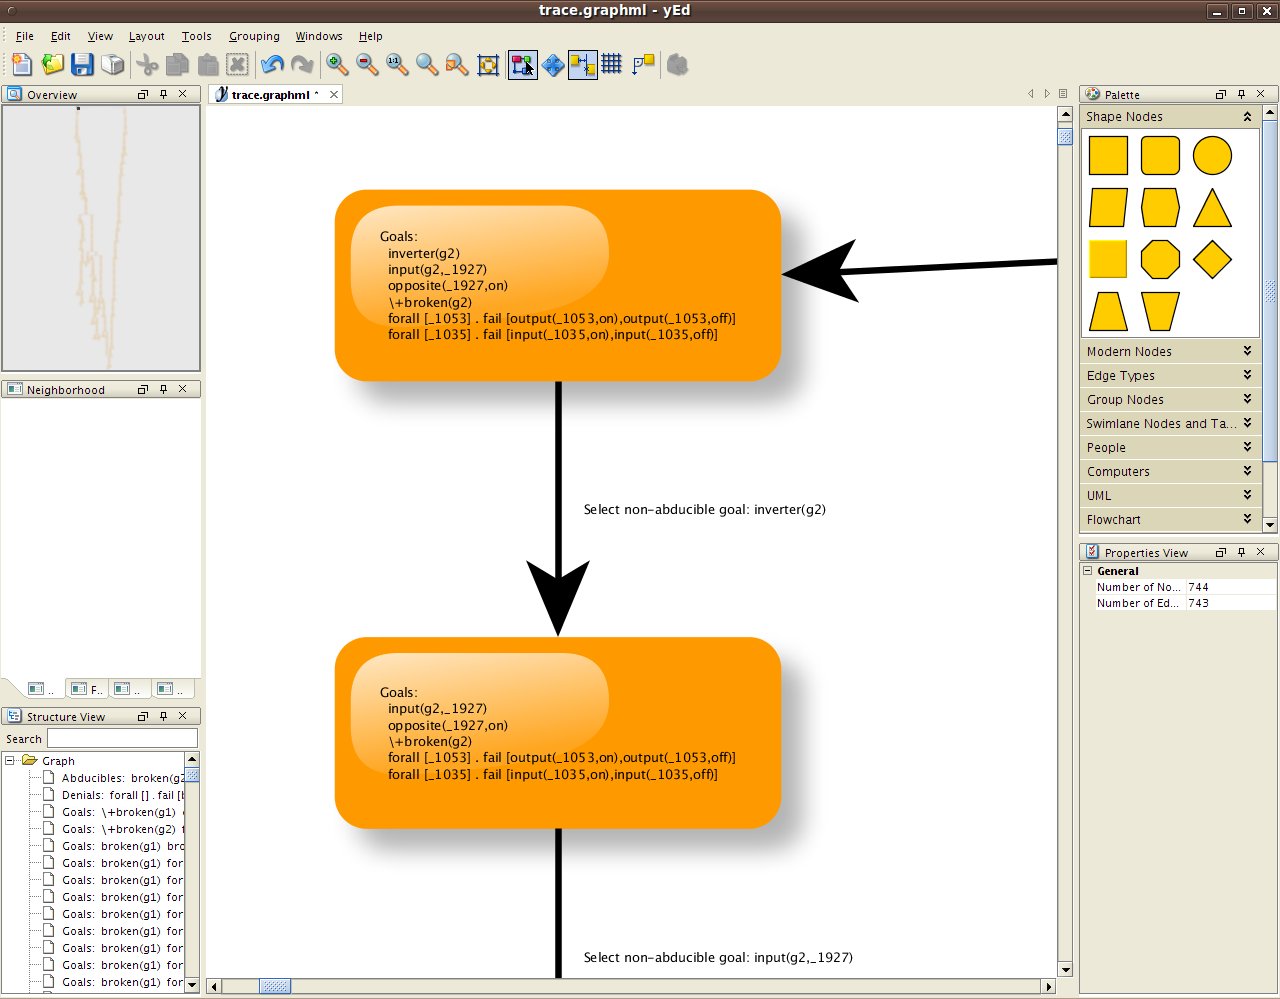1280x999 pixels.
Task: Open the File menu
Action: click(25, 36)
